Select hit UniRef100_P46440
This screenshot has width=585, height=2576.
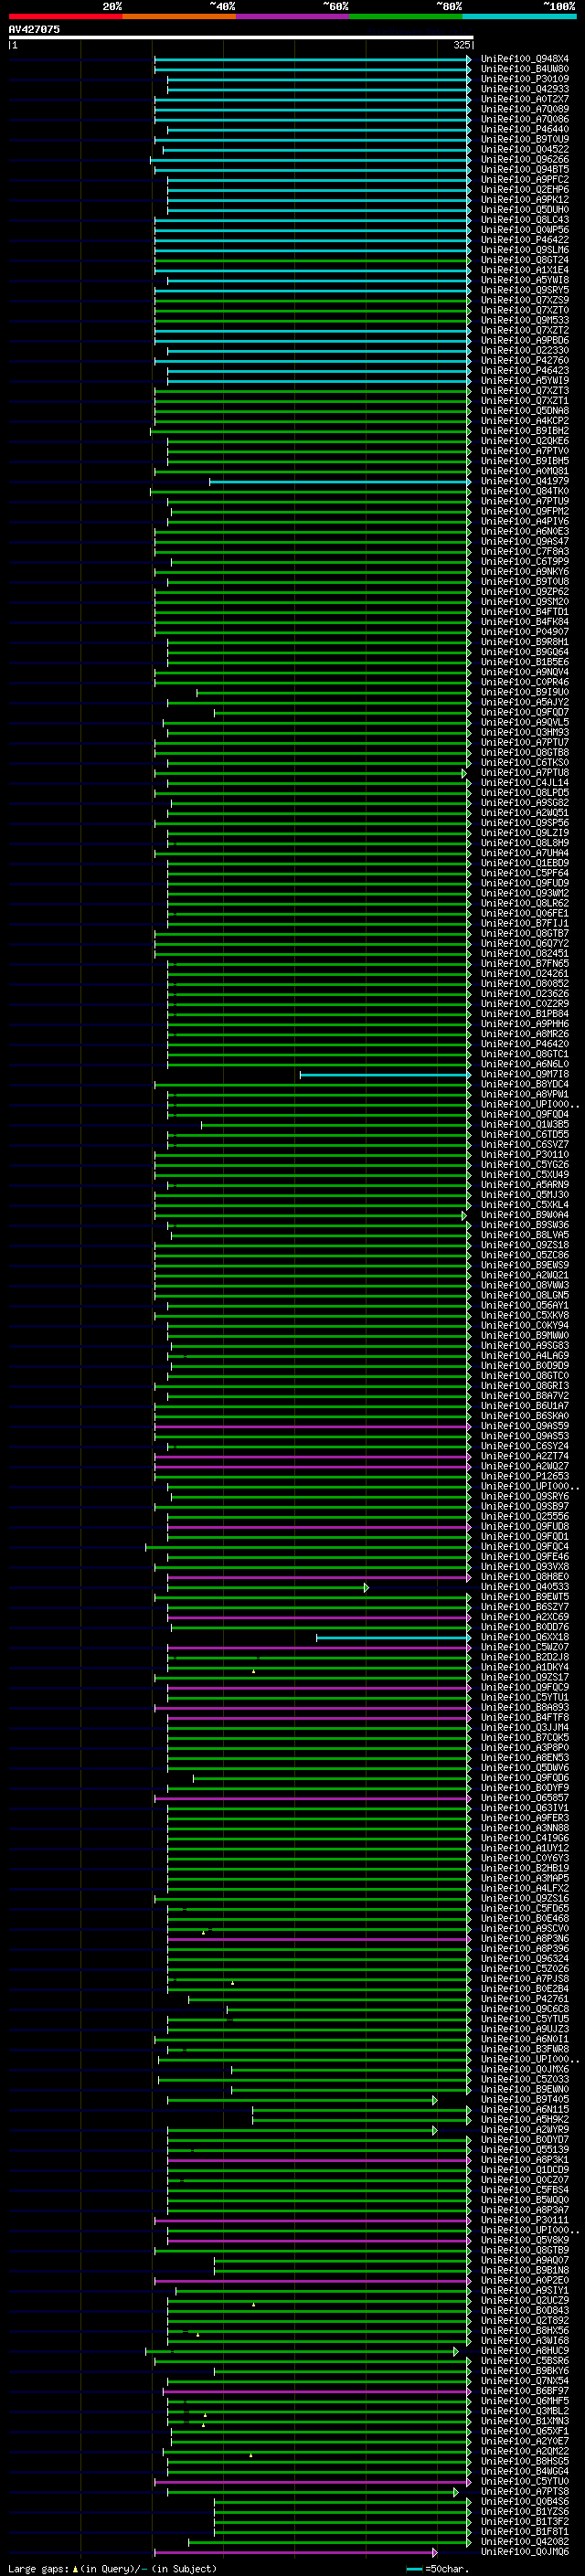(524, 129)
